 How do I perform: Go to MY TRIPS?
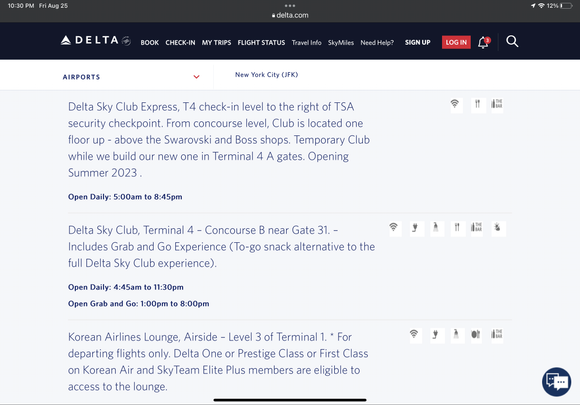click(x=216, y=43)
